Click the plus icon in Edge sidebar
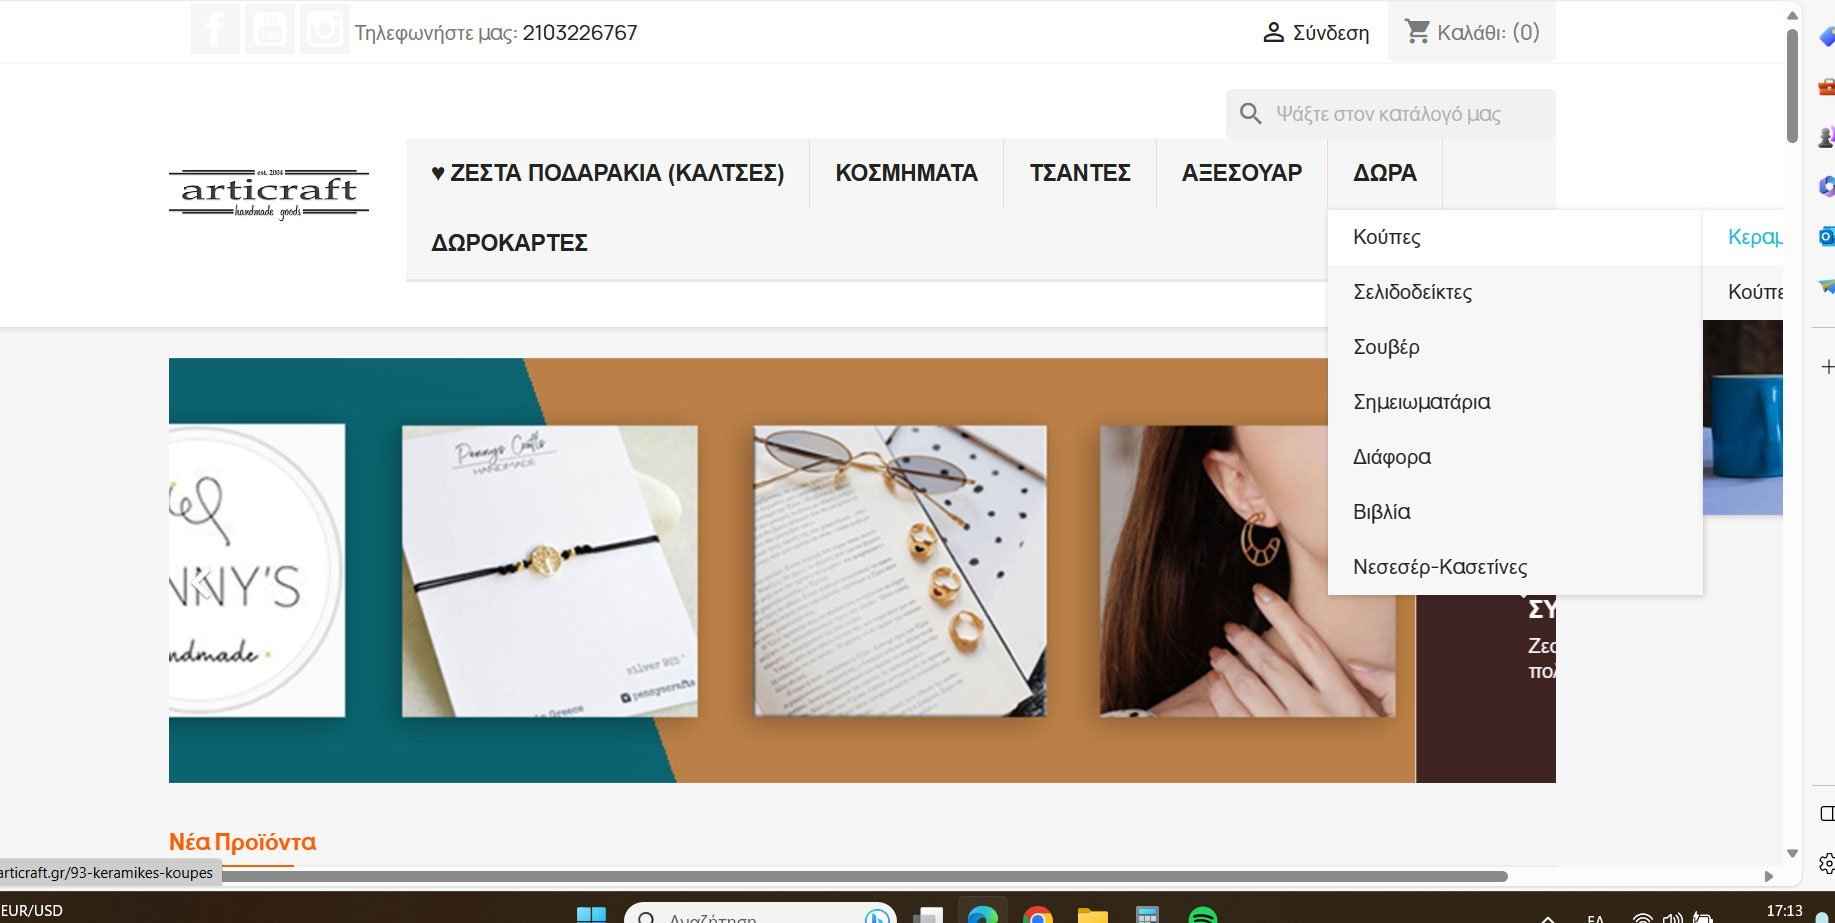 point(1827,367)
